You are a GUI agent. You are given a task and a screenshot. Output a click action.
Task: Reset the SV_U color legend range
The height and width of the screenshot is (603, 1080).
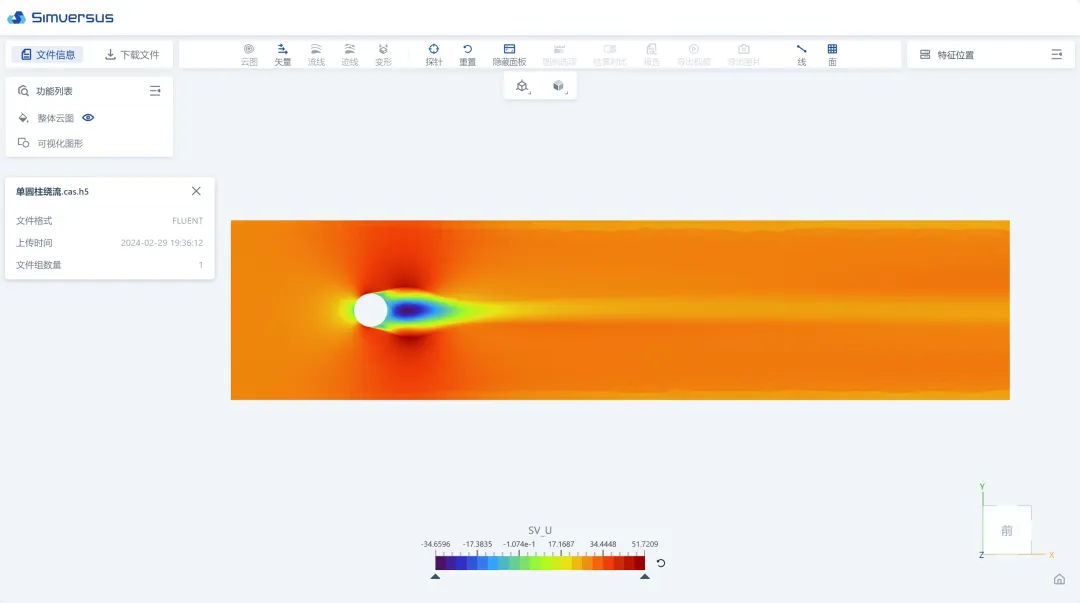(661, 563)
